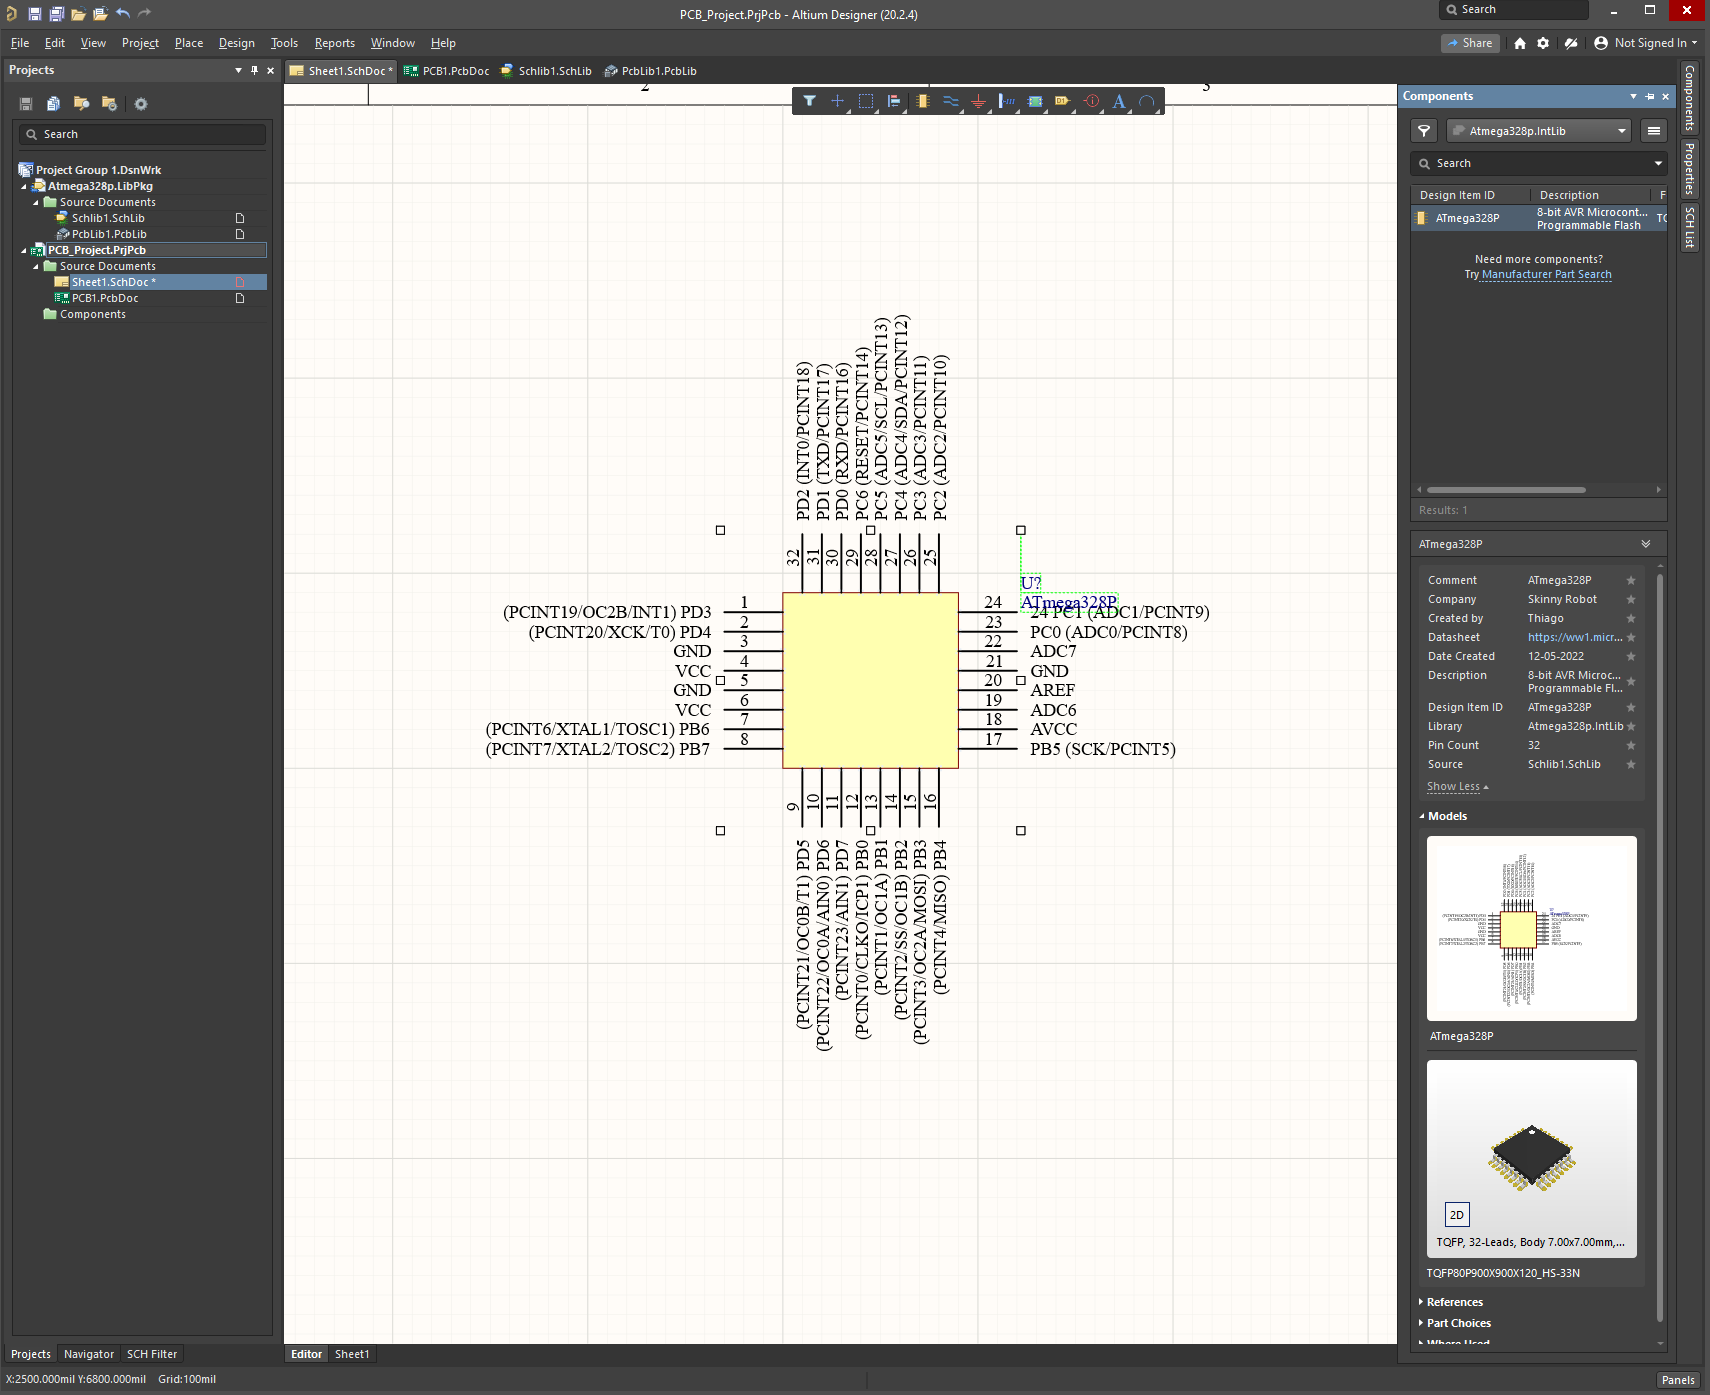Open the Manufacturer Part Search link
Screen dimensions: 1710x1395
1546,274
